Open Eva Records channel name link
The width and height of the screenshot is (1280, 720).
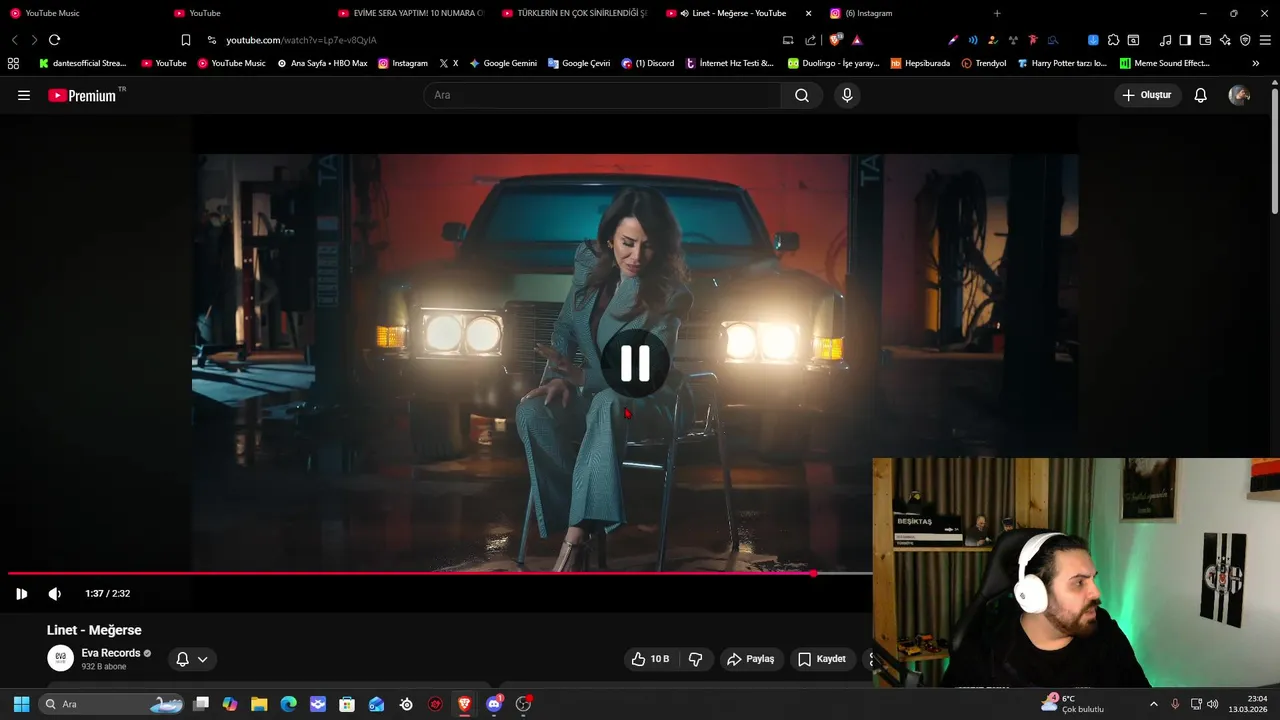click(111, 653)
